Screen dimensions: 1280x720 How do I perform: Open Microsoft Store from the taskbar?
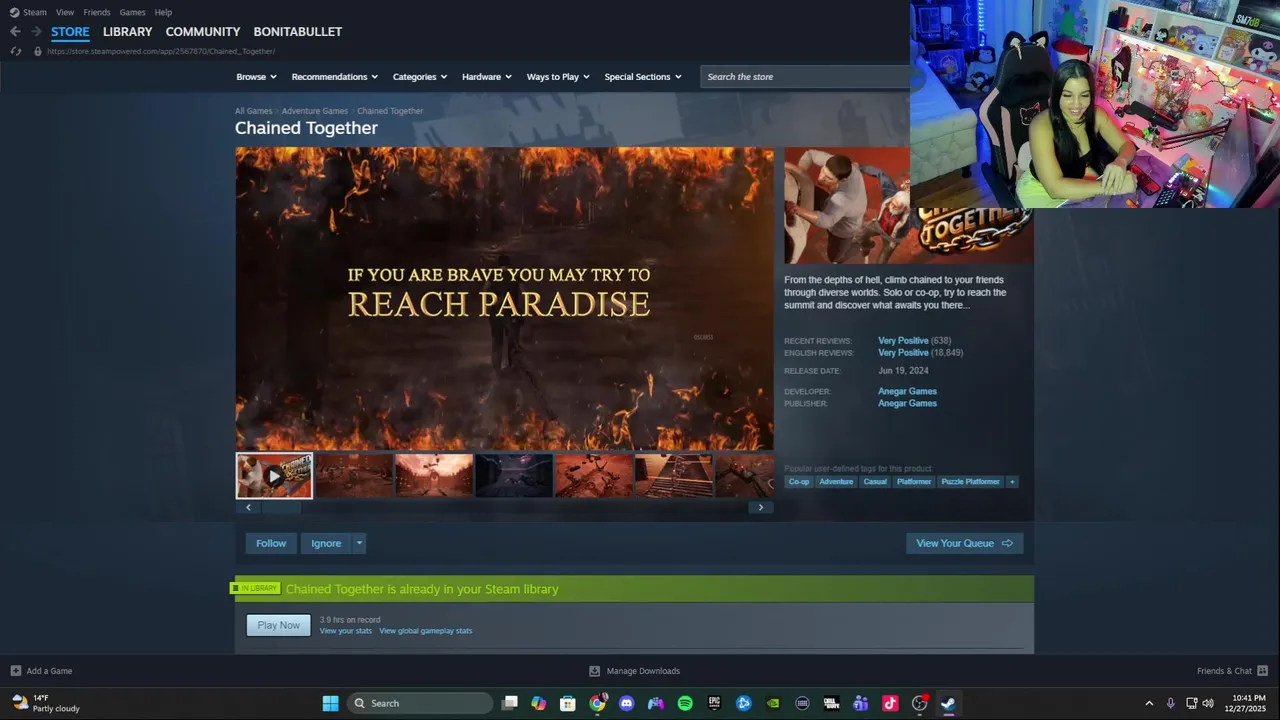(568, 703)
